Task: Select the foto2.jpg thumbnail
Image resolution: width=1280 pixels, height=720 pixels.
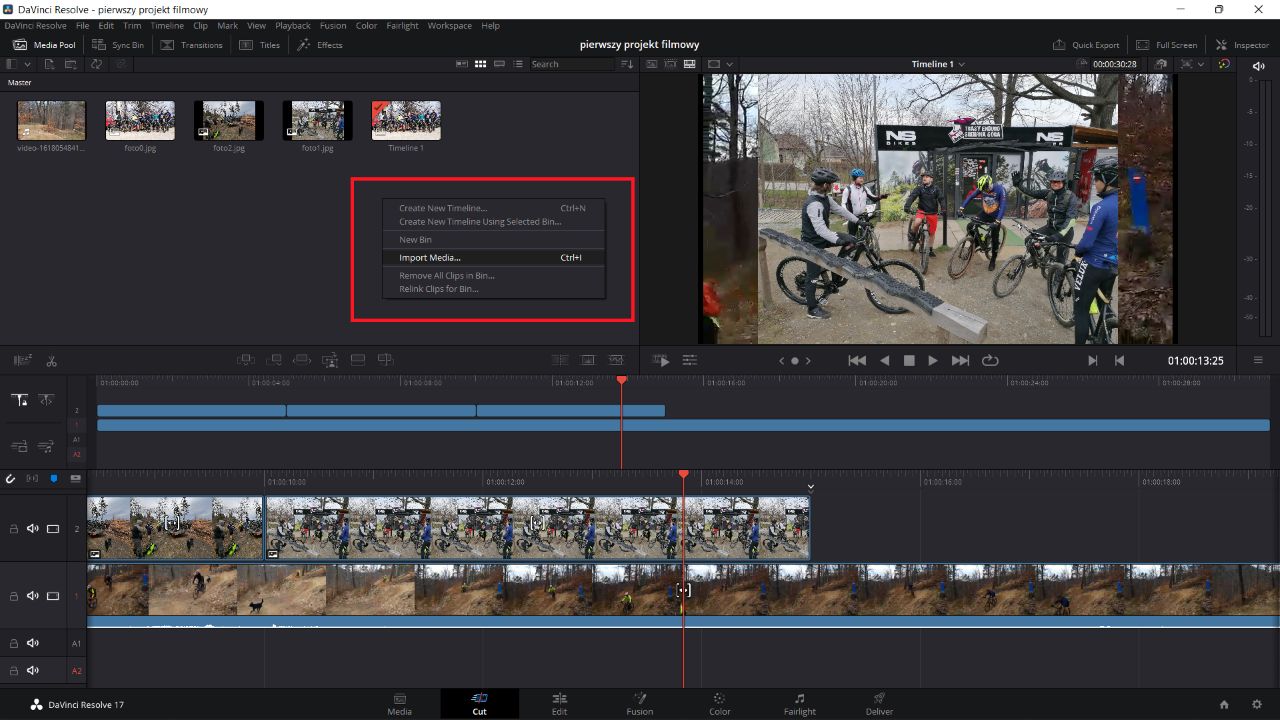Action: 229,121
